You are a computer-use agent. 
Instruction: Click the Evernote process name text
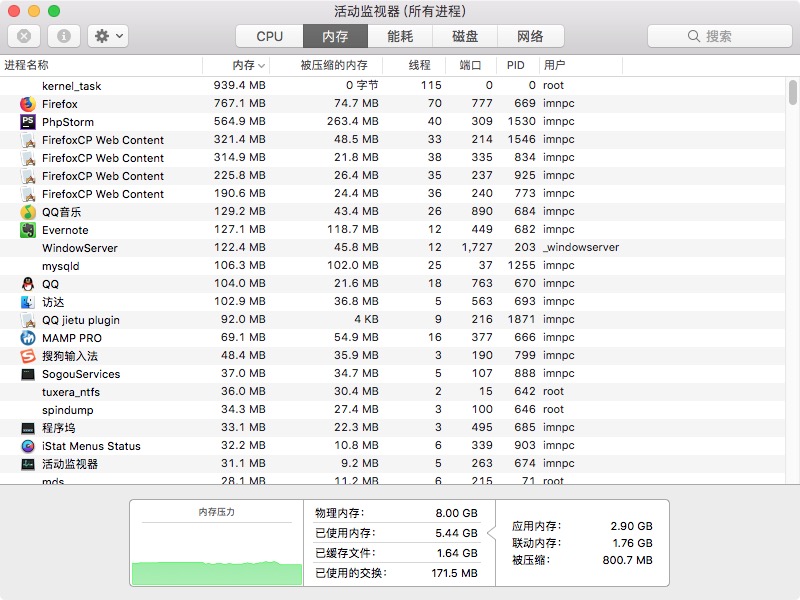click(x=65, y=230)
